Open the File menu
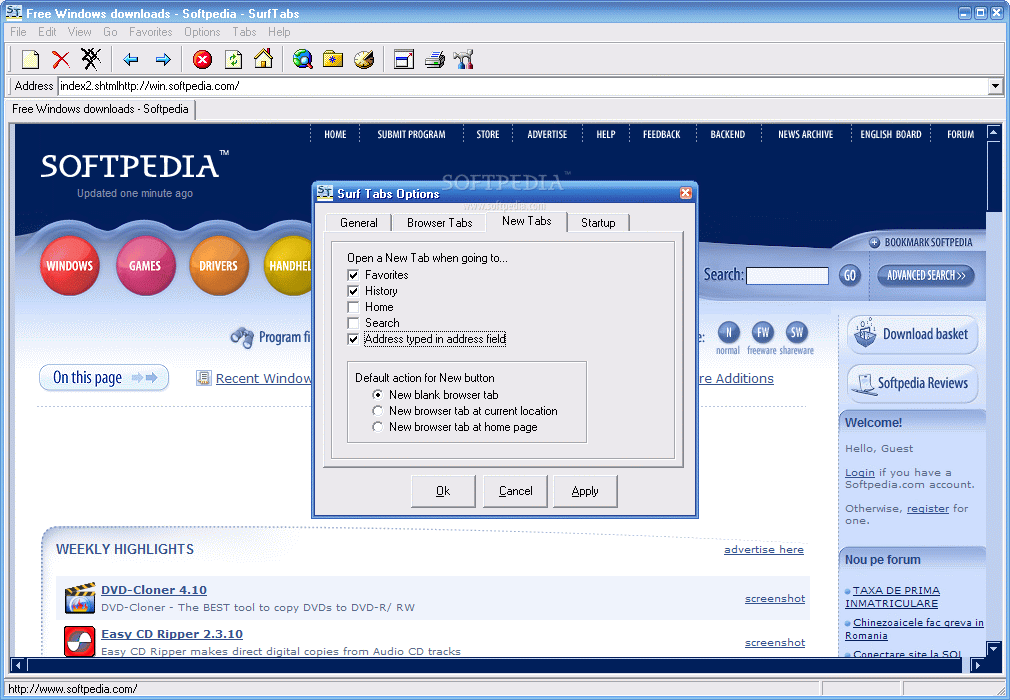Image resolution: width=1010 pixels, height=700 pixels. 18,32
